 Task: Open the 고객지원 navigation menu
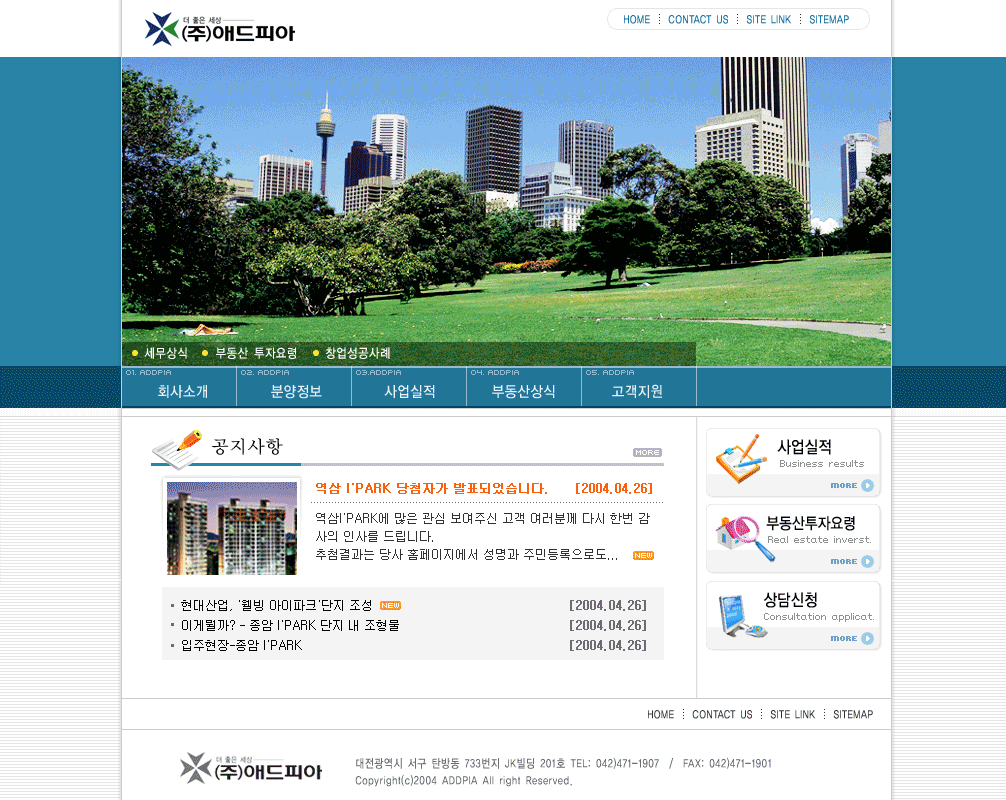[637, 391]
